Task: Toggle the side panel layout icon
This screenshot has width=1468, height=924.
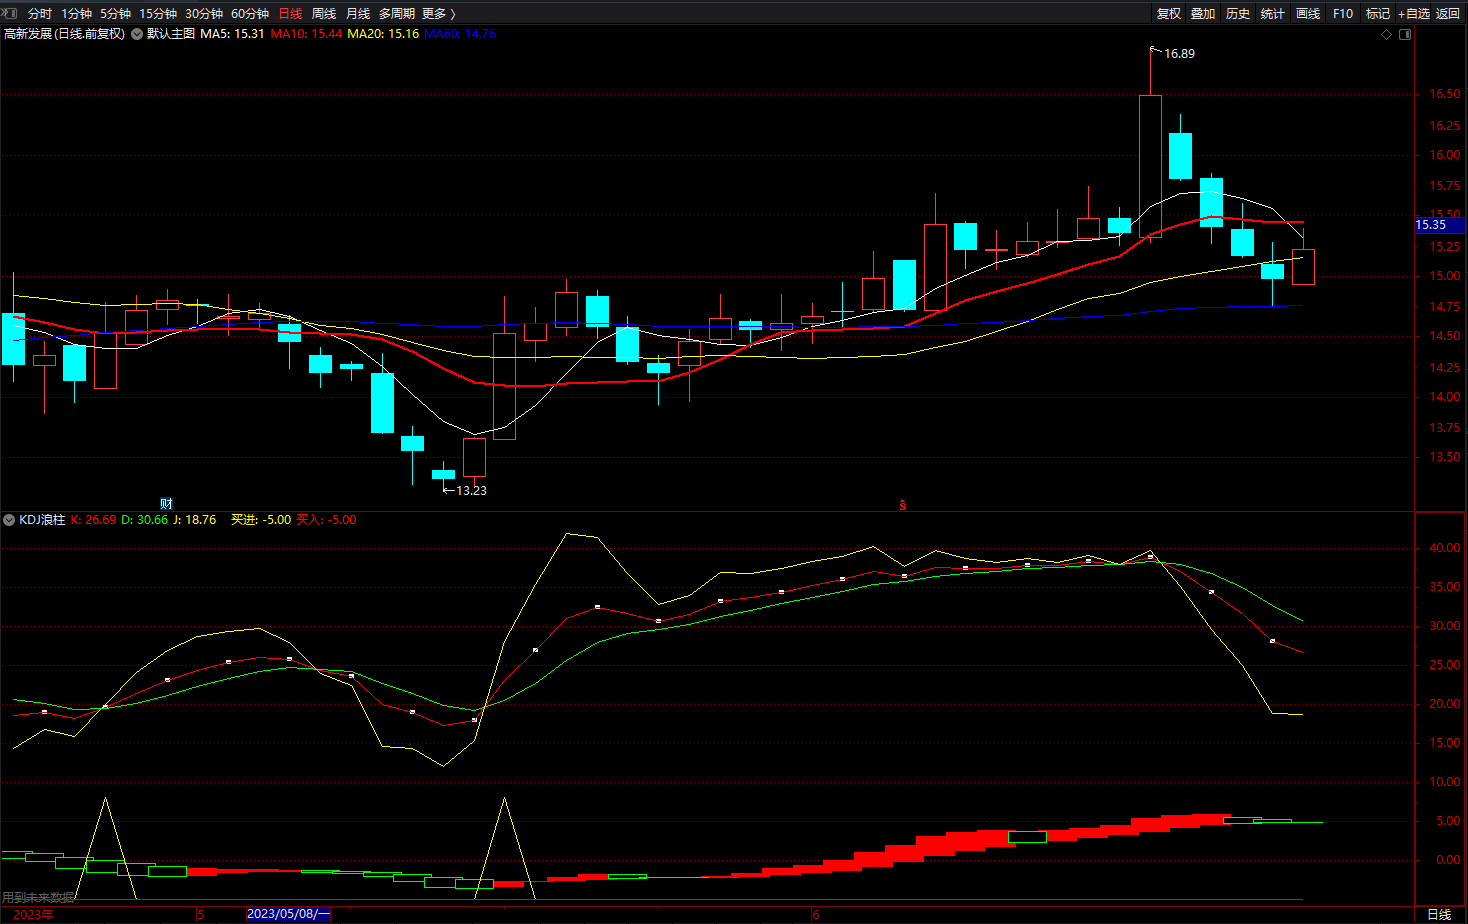Action: pyautogui.click(x=1405, y=34)
